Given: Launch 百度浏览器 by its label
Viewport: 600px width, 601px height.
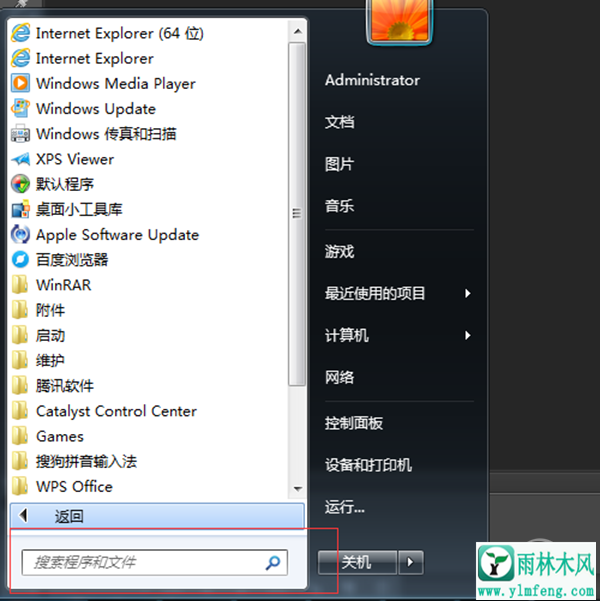Looking at the screenshot, I should (x=72, y=260).
